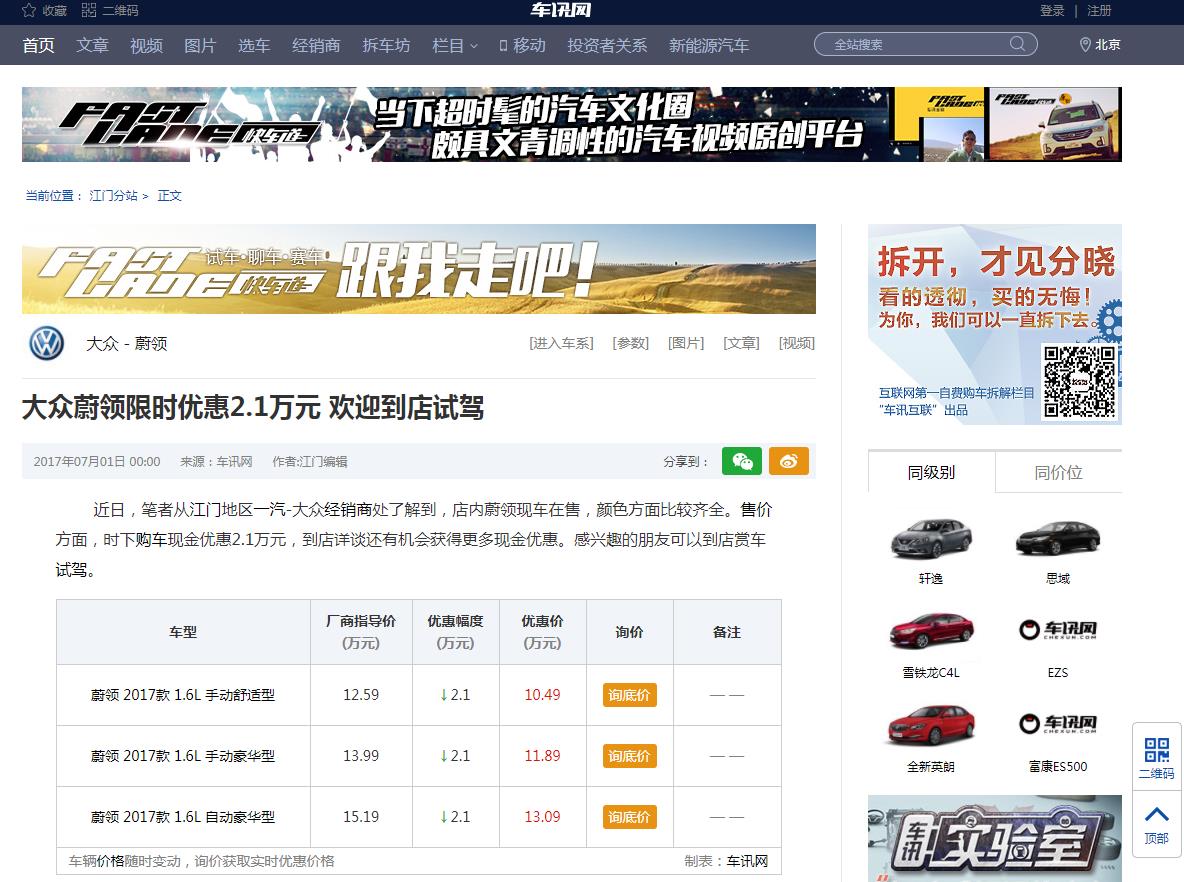Click the 富康ES500 model label
Viewport: 1184px width, 882px height.
point(1058,766)
